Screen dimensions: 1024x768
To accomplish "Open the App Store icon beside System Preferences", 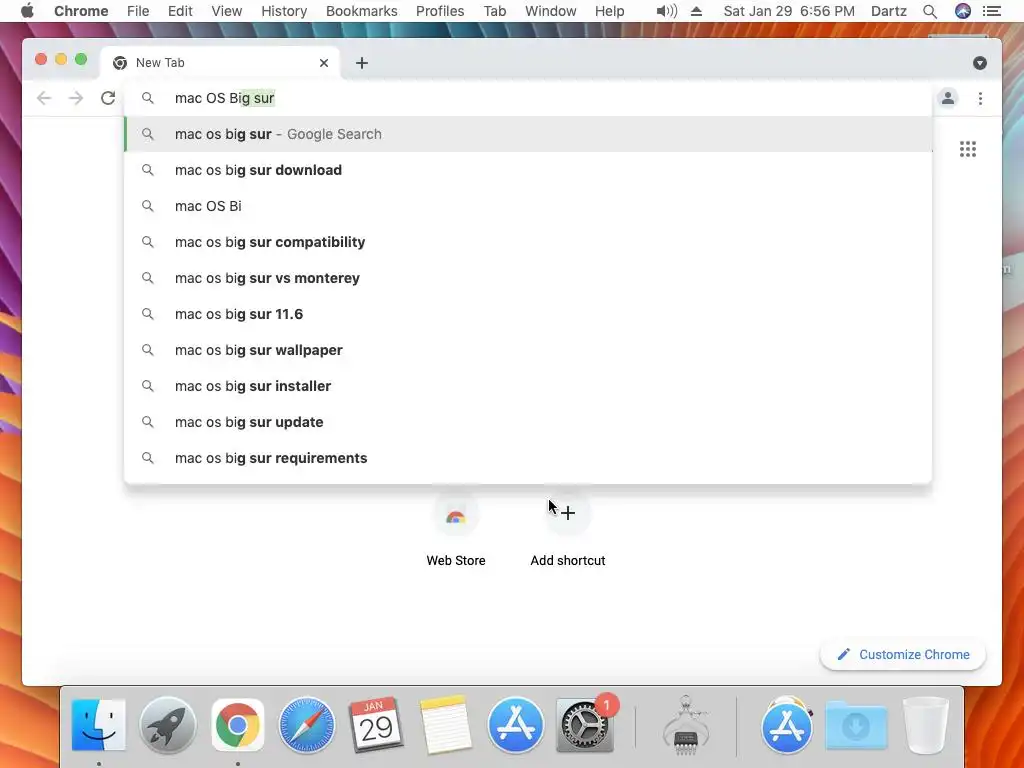I will (x=515, y=725).
